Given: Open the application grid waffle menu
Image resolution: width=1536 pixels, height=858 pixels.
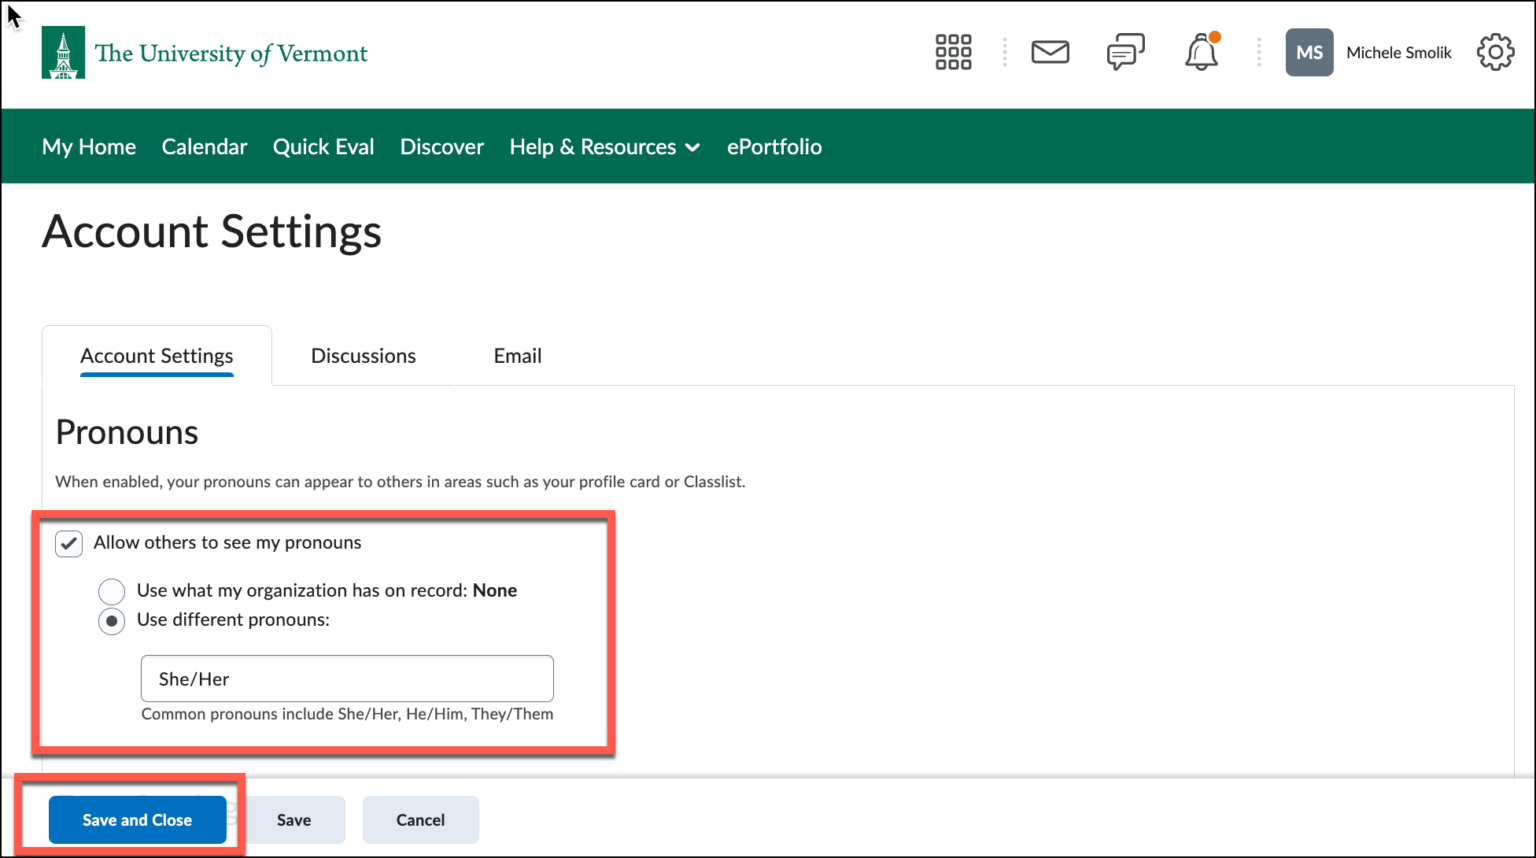Looking at the screenshot, I should pos(953,52).
